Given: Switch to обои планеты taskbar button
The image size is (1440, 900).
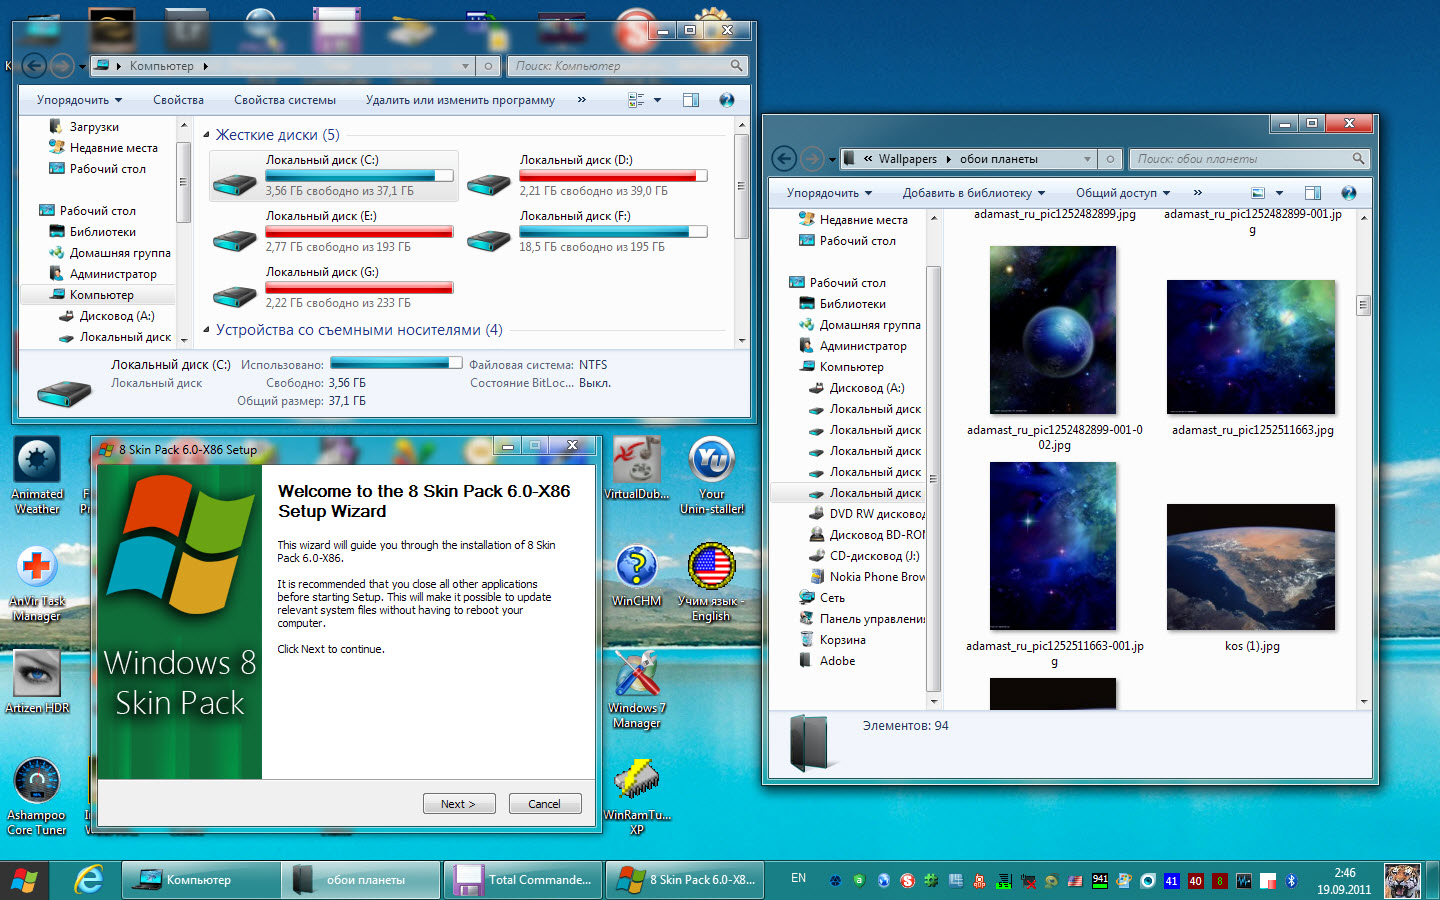Looking at the screenshot, I should click(x=361, y=880).
